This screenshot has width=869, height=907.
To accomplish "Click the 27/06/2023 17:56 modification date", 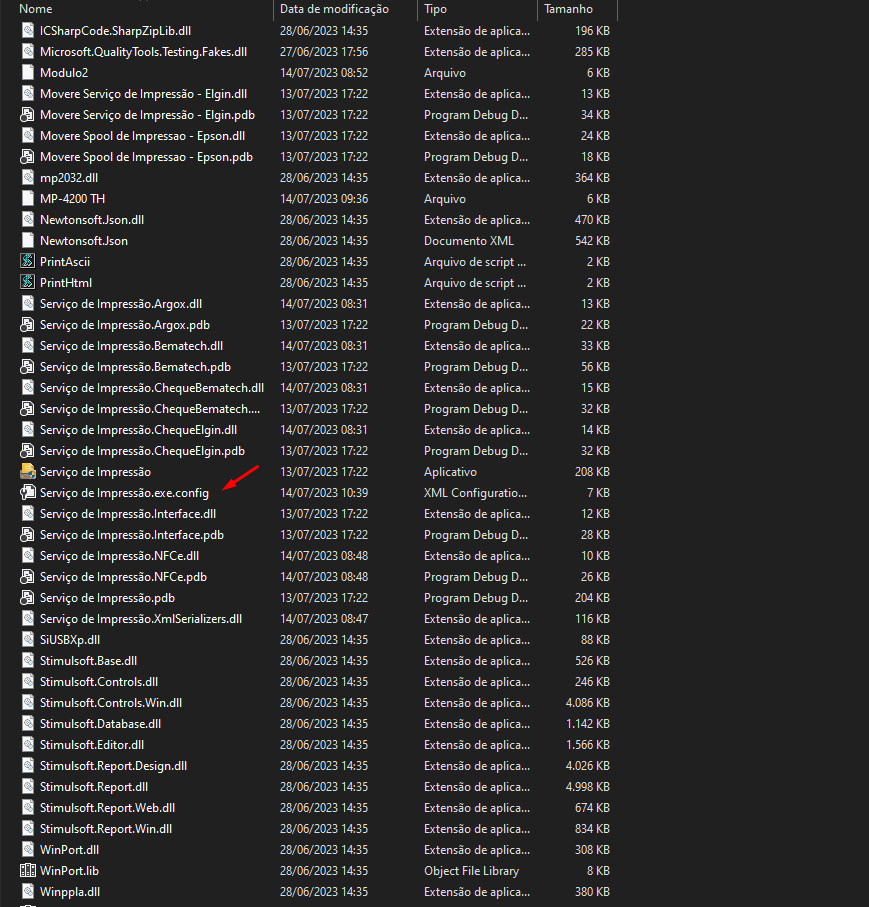I will [x=324, y=51].
